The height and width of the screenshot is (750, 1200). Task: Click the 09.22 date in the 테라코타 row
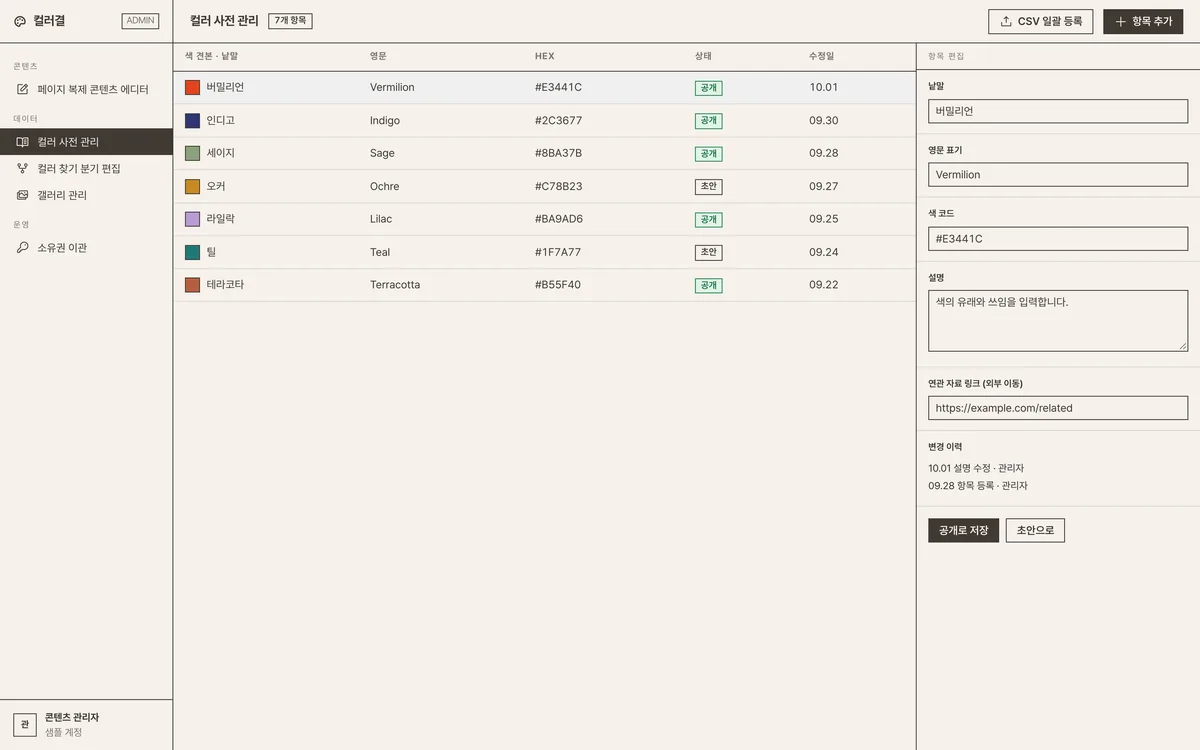[824, 285]
